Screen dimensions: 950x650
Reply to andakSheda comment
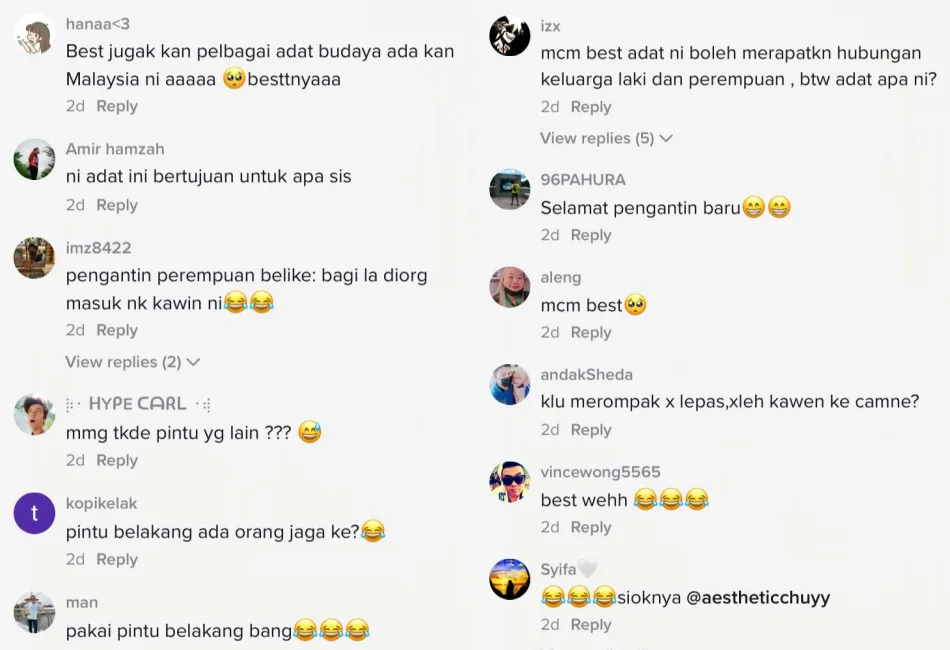coord(591,430)
